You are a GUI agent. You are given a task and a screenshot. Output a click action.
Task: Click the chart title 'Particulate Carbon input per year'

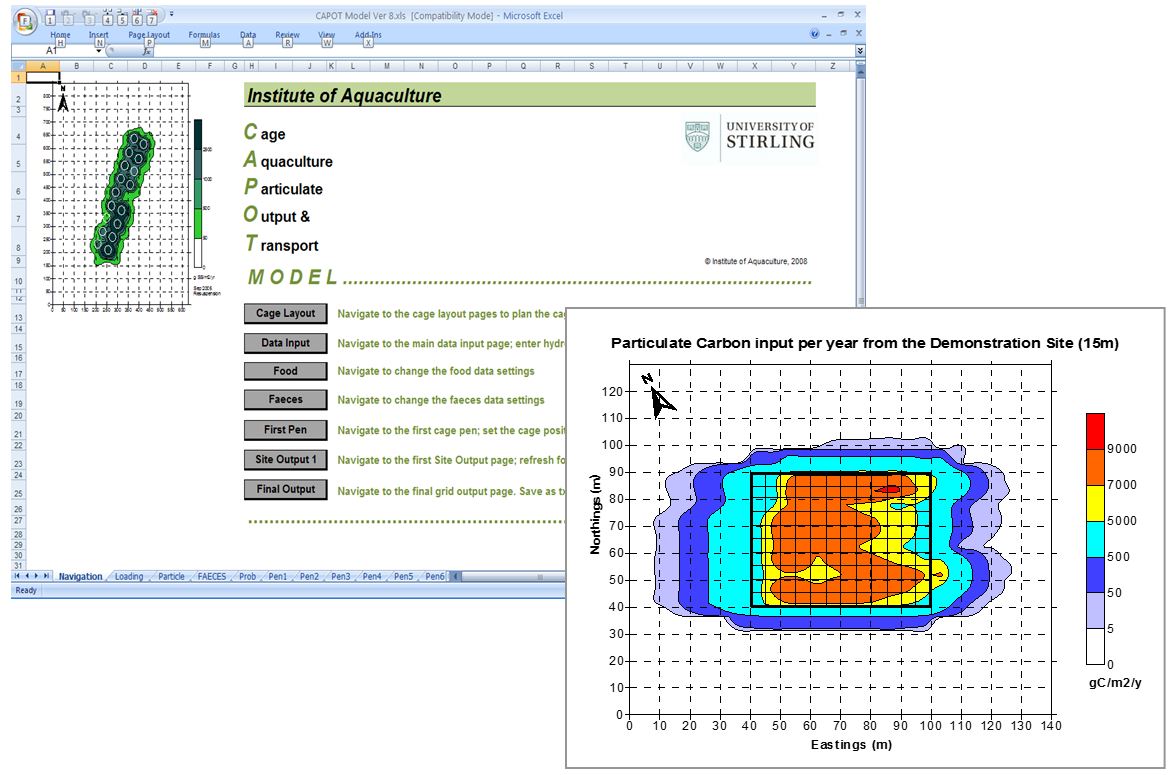[x=865, y=343]
